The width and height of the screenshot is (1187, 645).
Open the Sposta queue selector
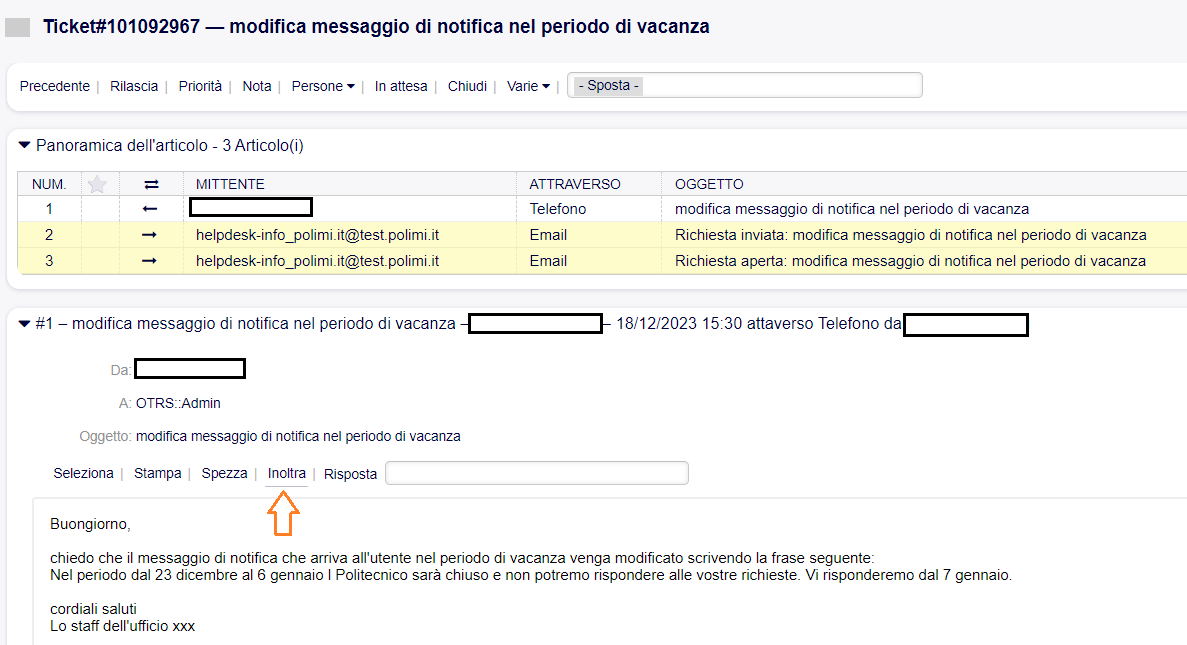[x=744, y=86]
